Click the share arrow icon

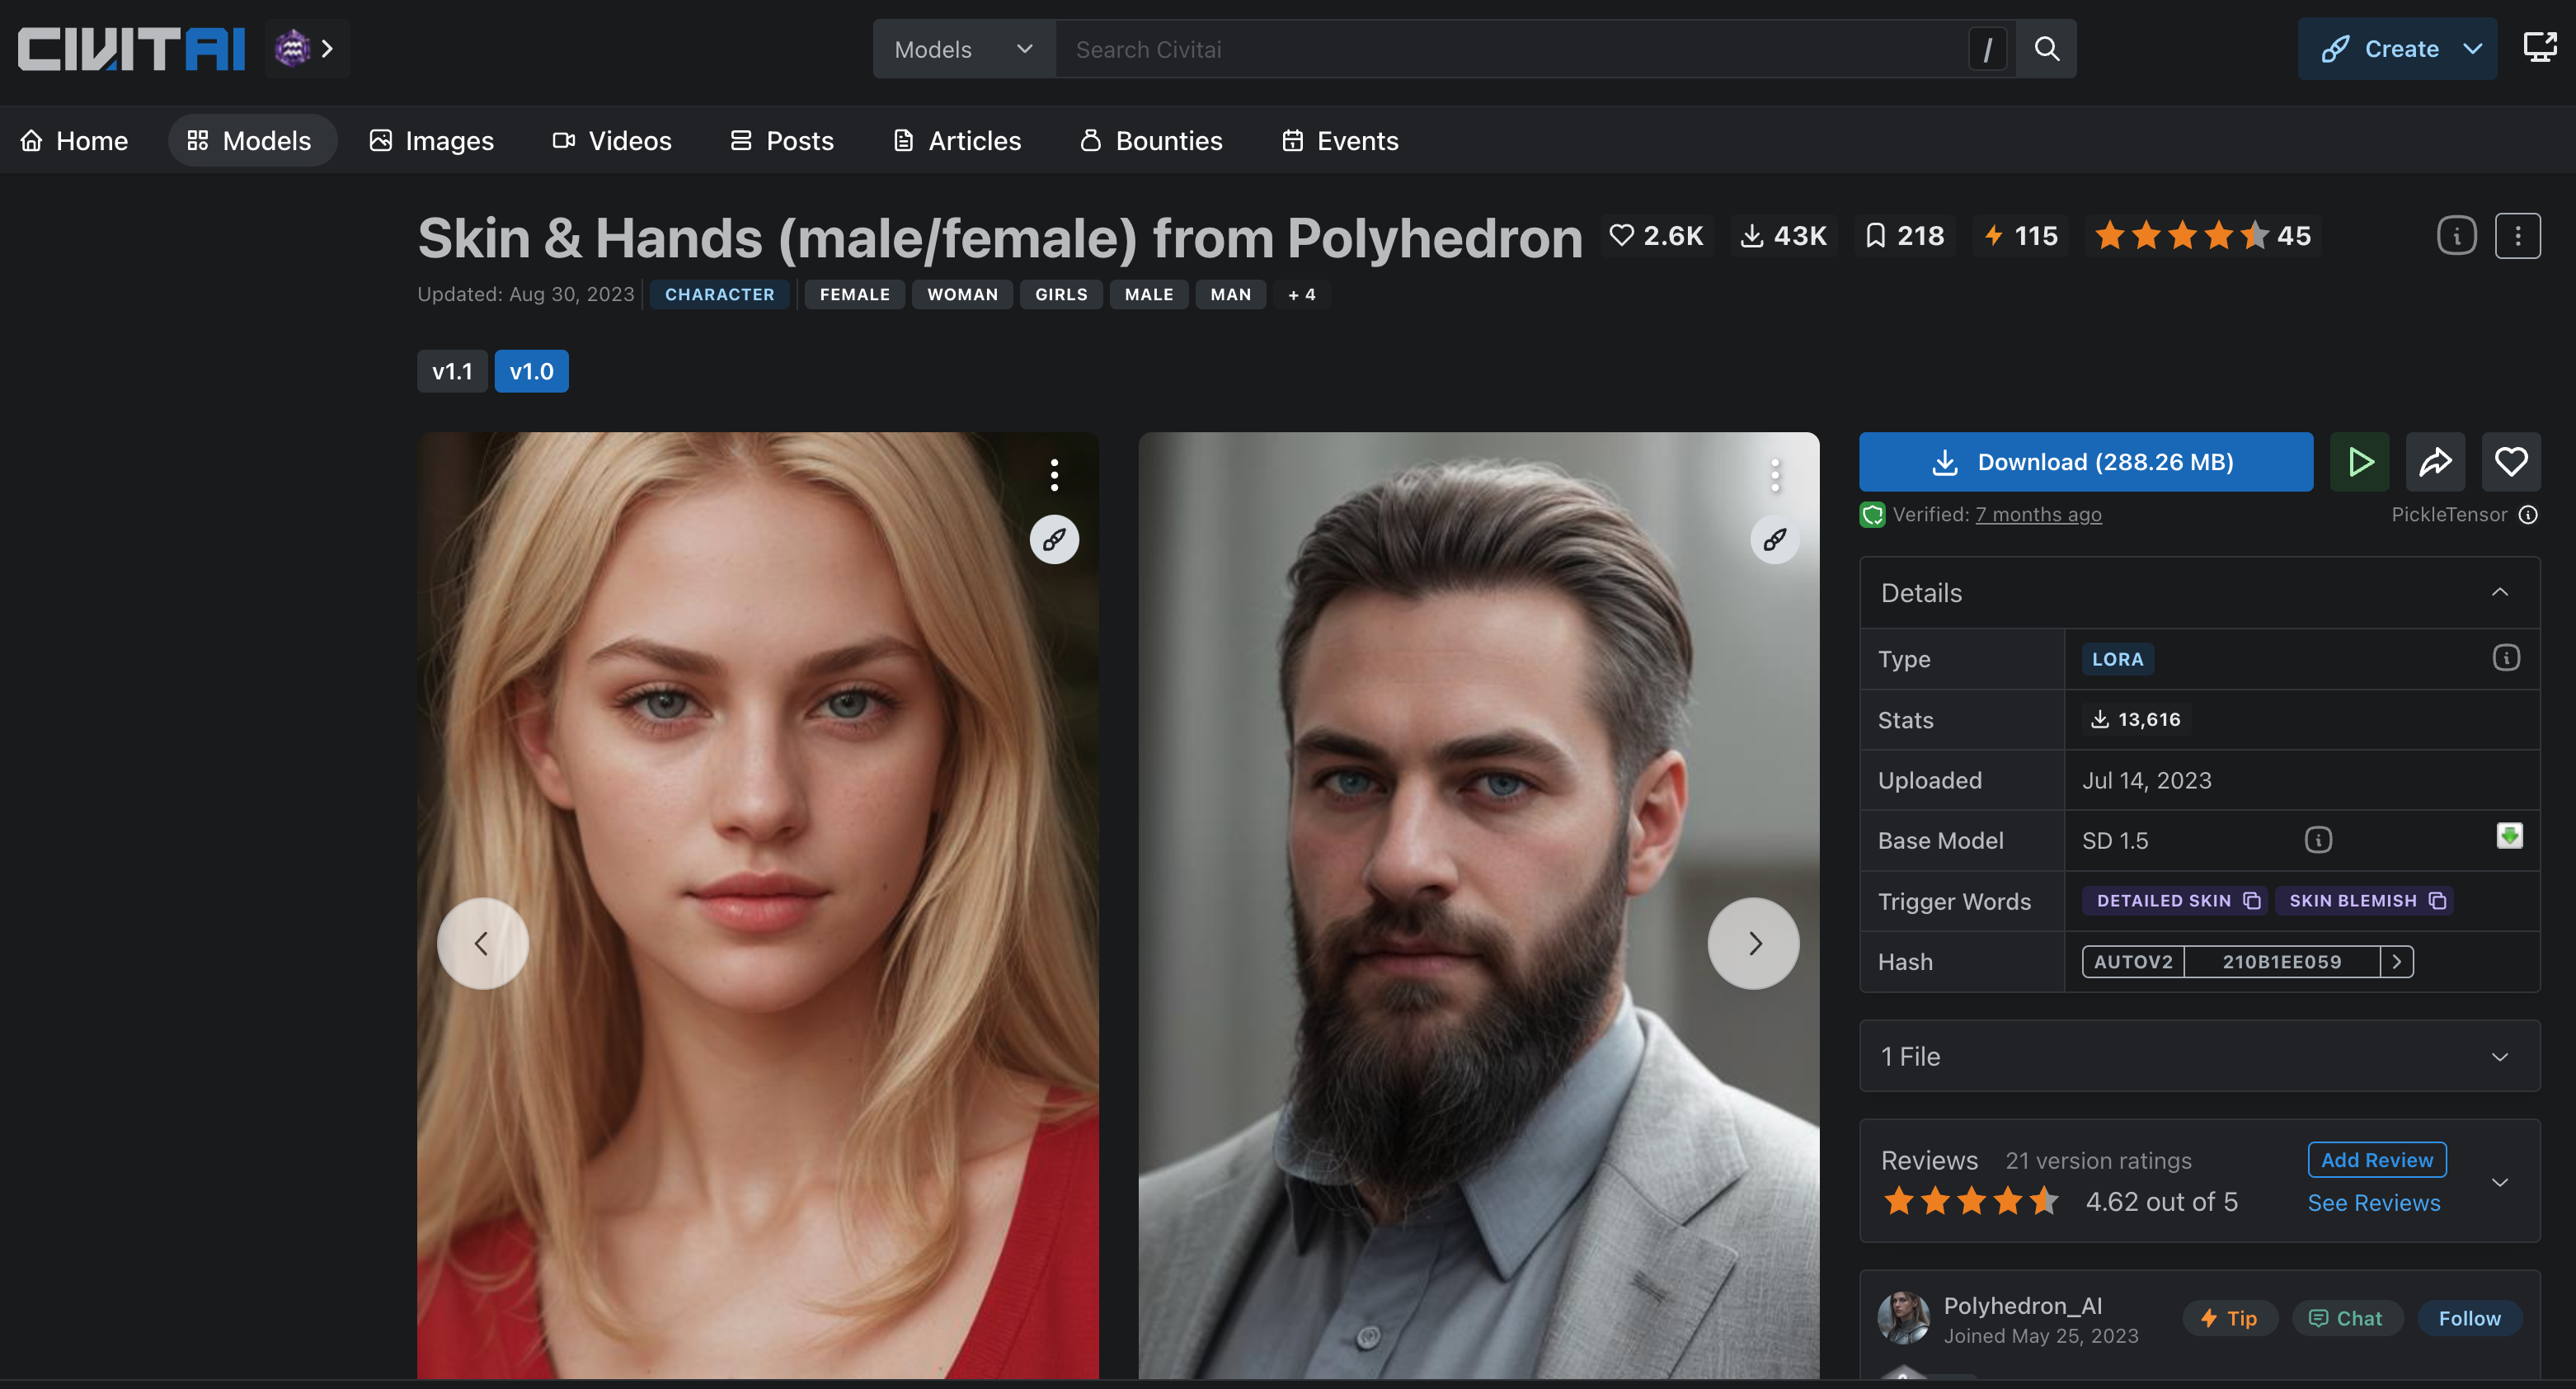click(x=2434, y=462)
